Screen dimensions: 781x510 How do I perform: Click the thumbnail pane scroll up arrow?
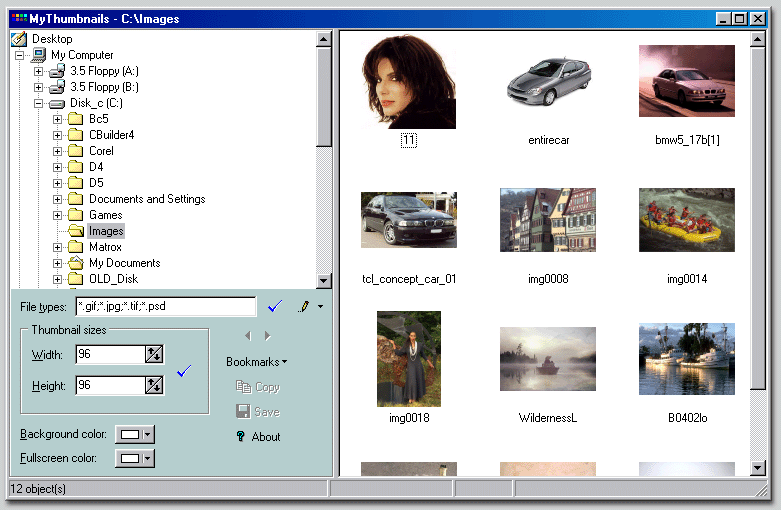point(758,39)
